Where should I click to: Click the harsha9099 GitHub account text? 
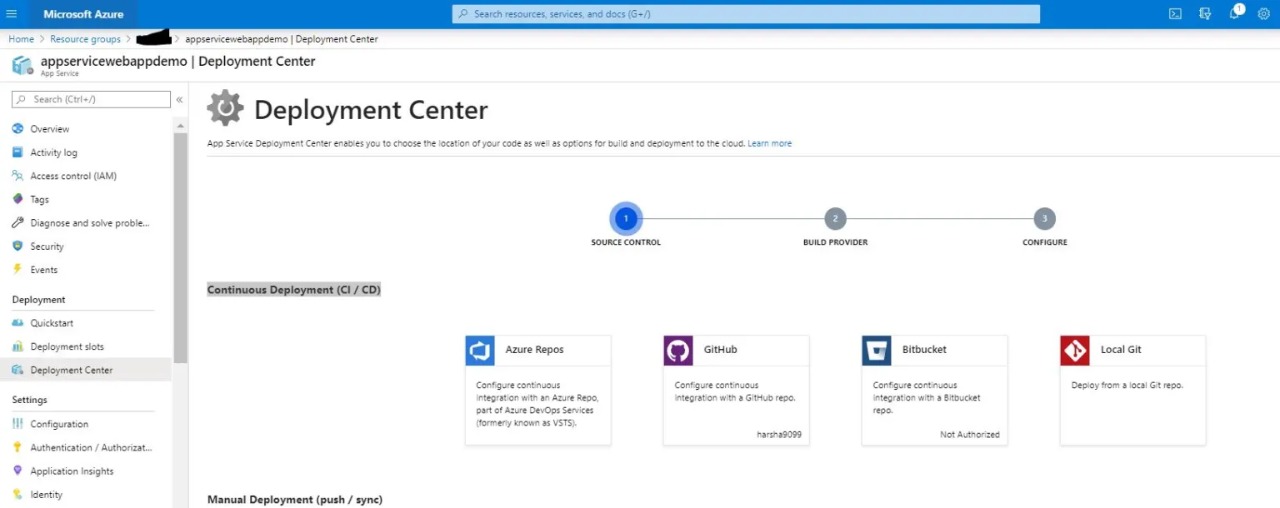(780, 435)
